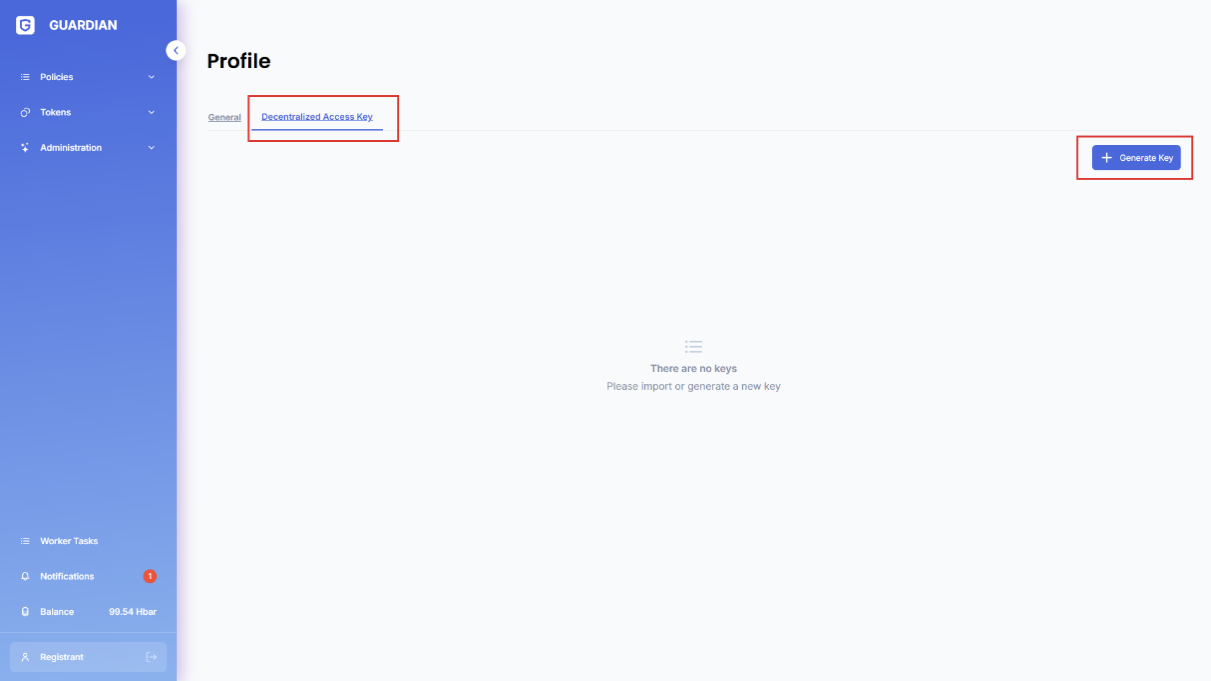
Task: Collapse the sidebar with the arrow button
Action: (176, 50)
